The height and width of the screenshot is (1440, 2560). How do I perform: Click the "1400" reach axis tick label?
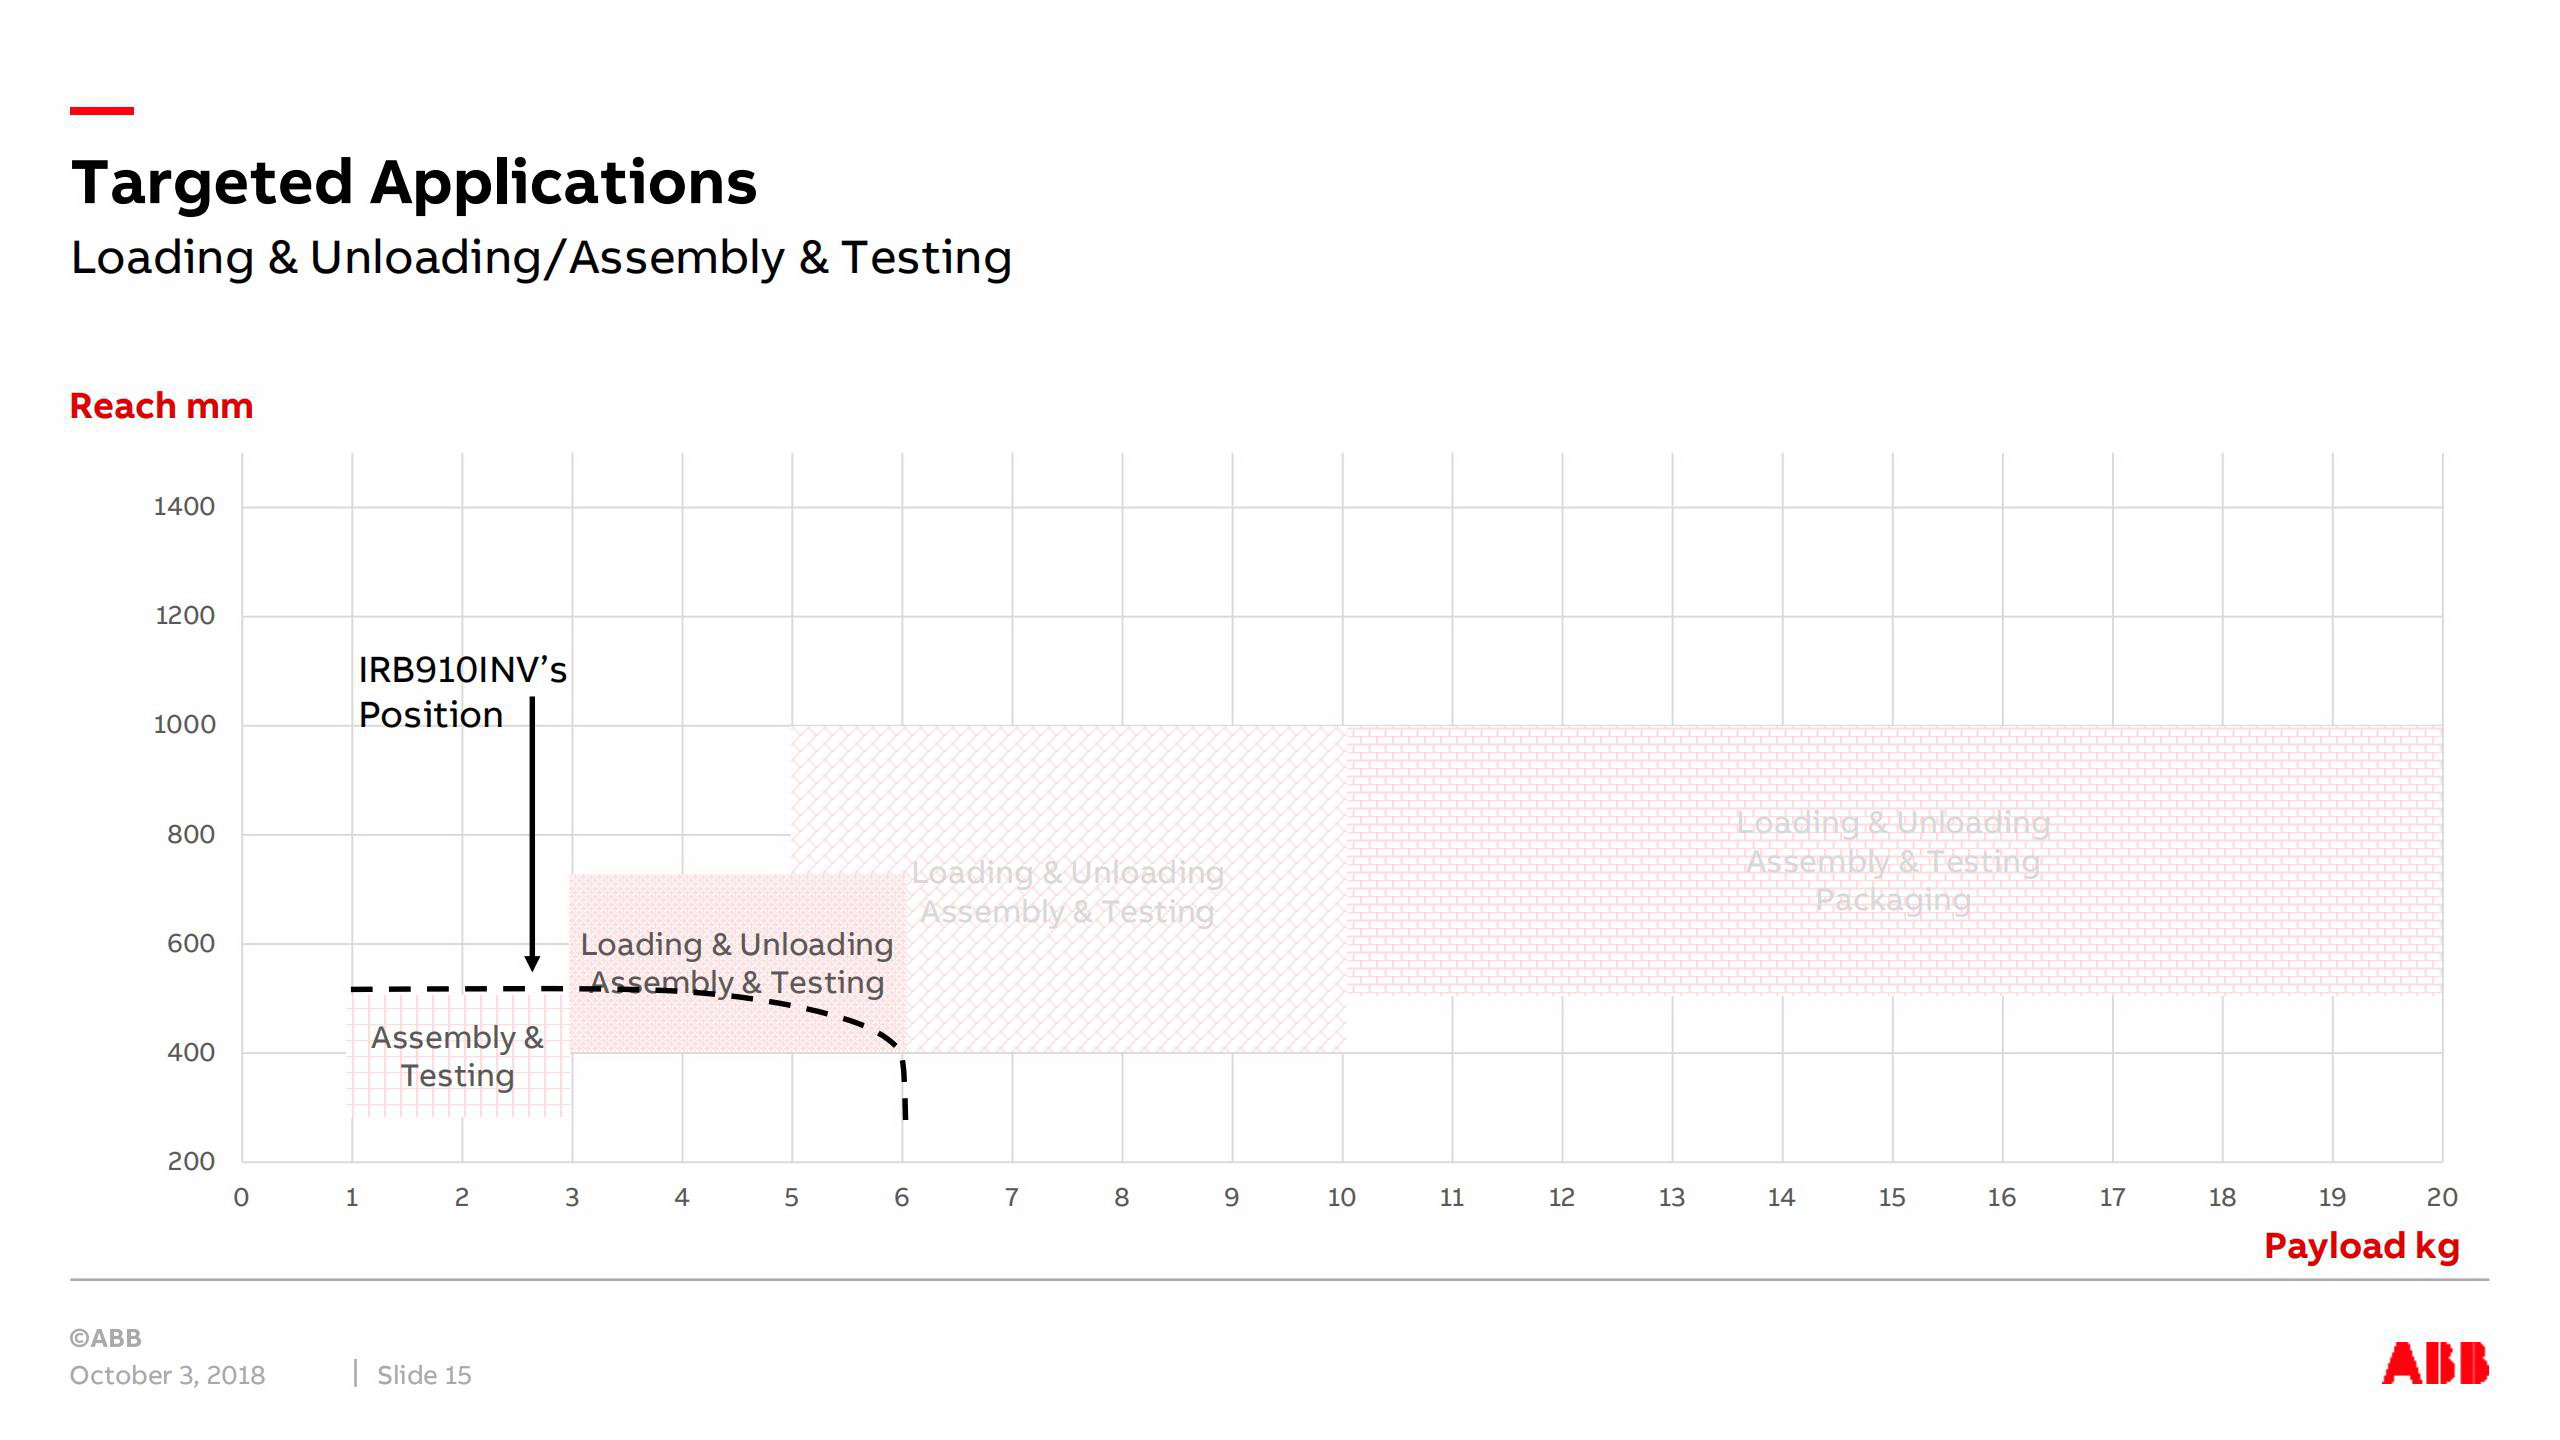[184, 507]
